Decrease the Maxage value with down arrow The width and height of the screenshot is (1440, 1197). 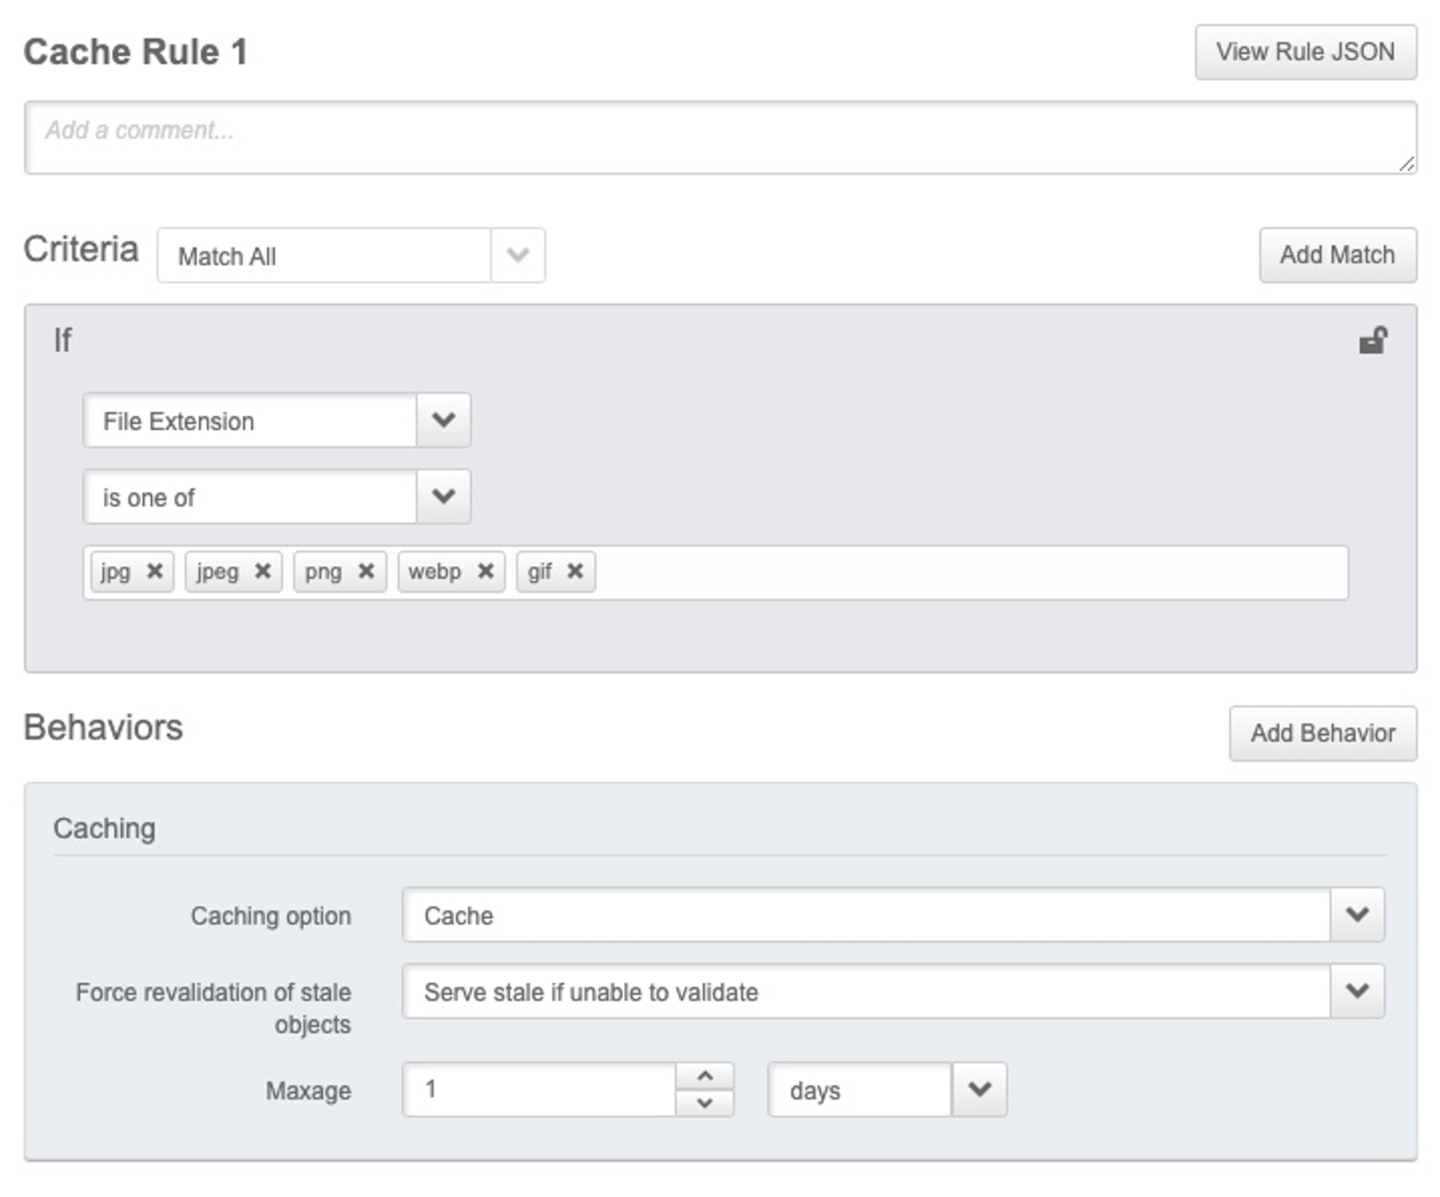click(x=705, y=1103)
